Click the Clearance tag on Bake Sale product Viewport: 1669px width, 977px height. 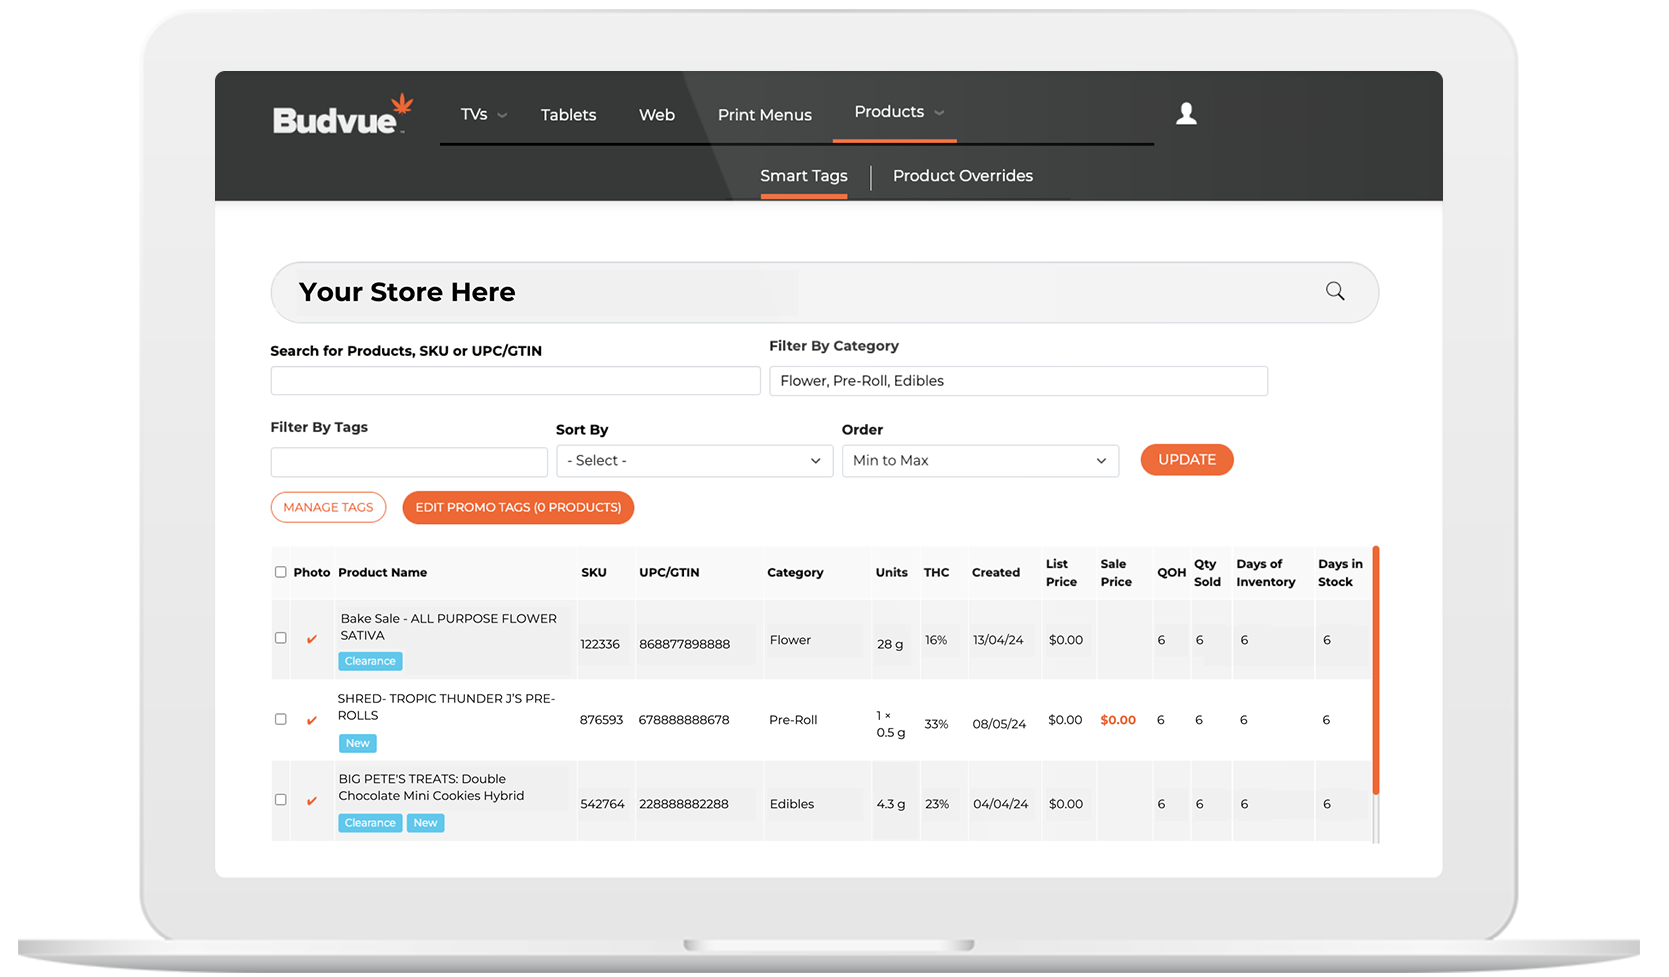(x=370, y=661)
